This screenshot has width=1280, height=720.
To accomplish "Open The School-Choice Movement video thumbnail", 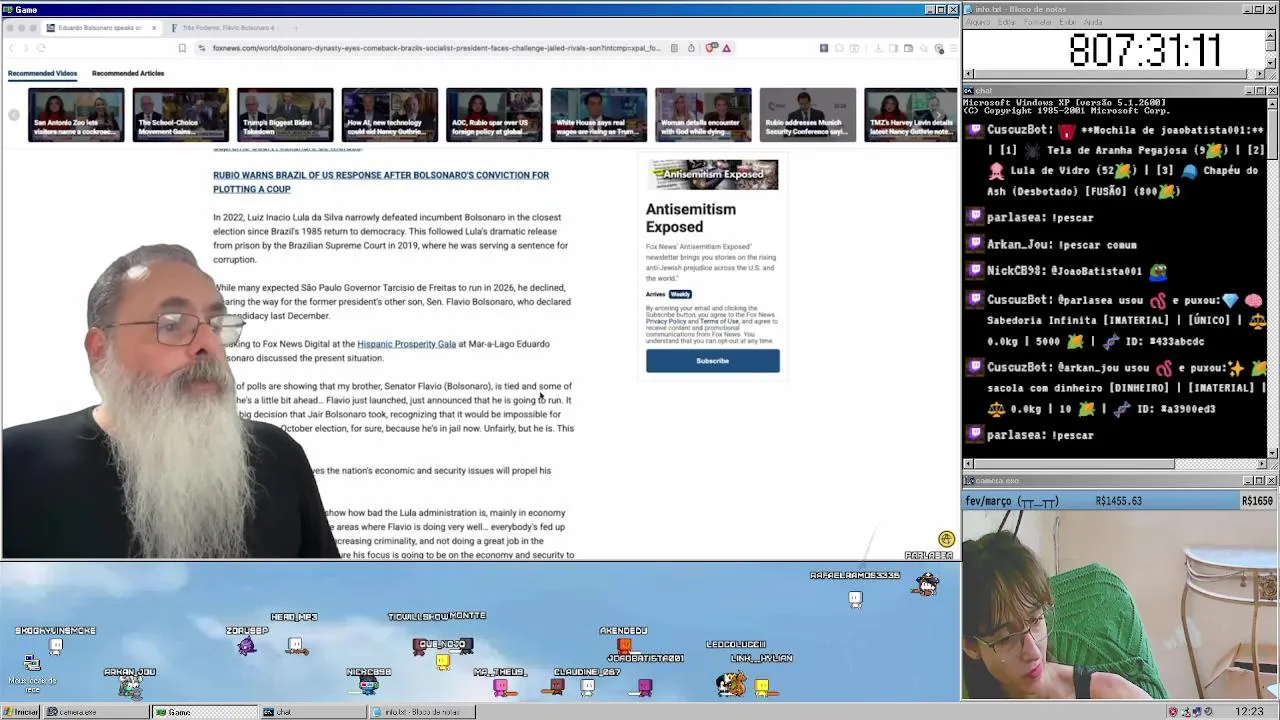I will tap(180, 115).
